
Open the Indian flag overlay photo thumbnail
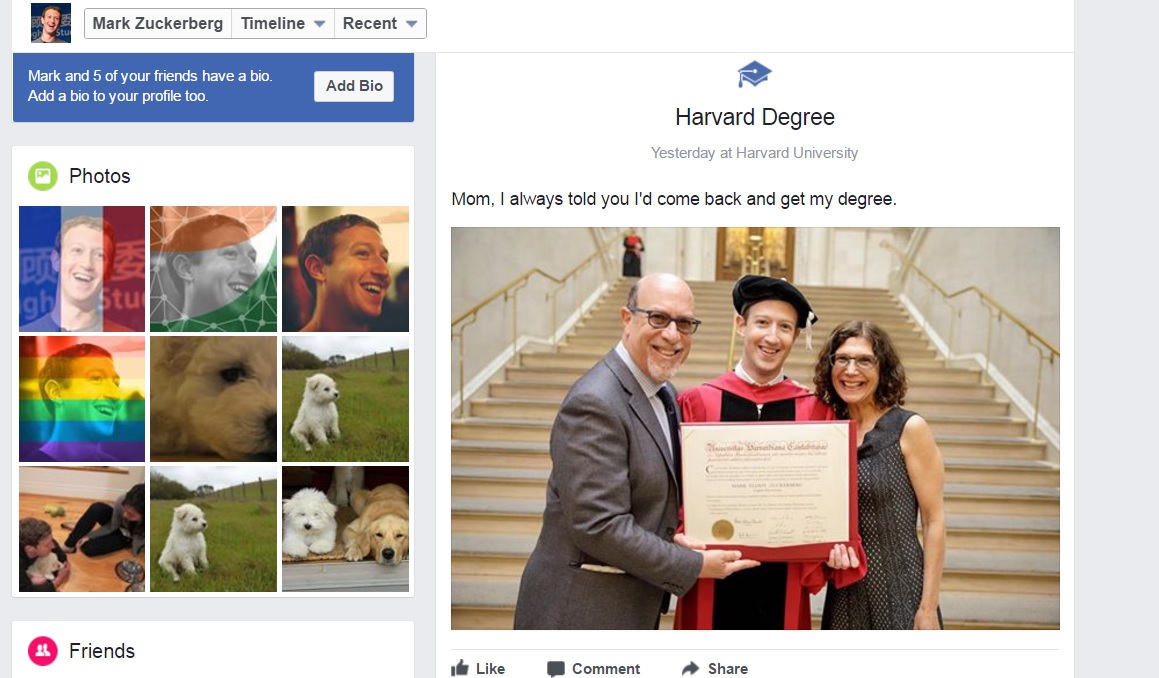[x=213, y=268]
